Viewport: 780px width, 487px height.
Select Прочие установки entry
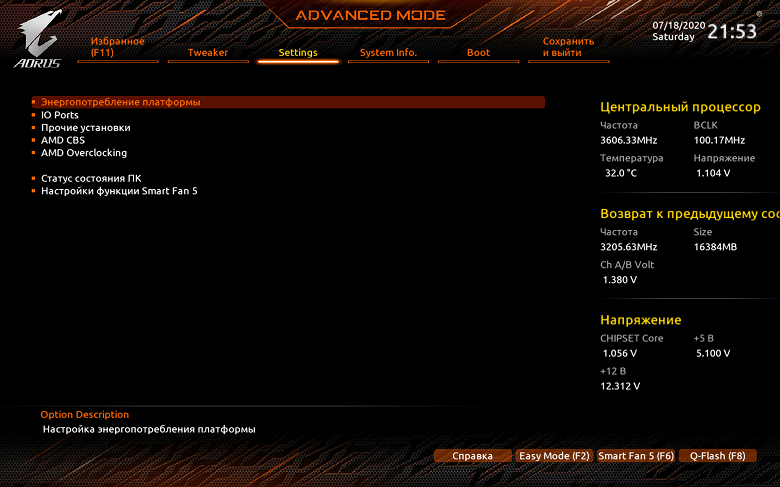point(86,128)
